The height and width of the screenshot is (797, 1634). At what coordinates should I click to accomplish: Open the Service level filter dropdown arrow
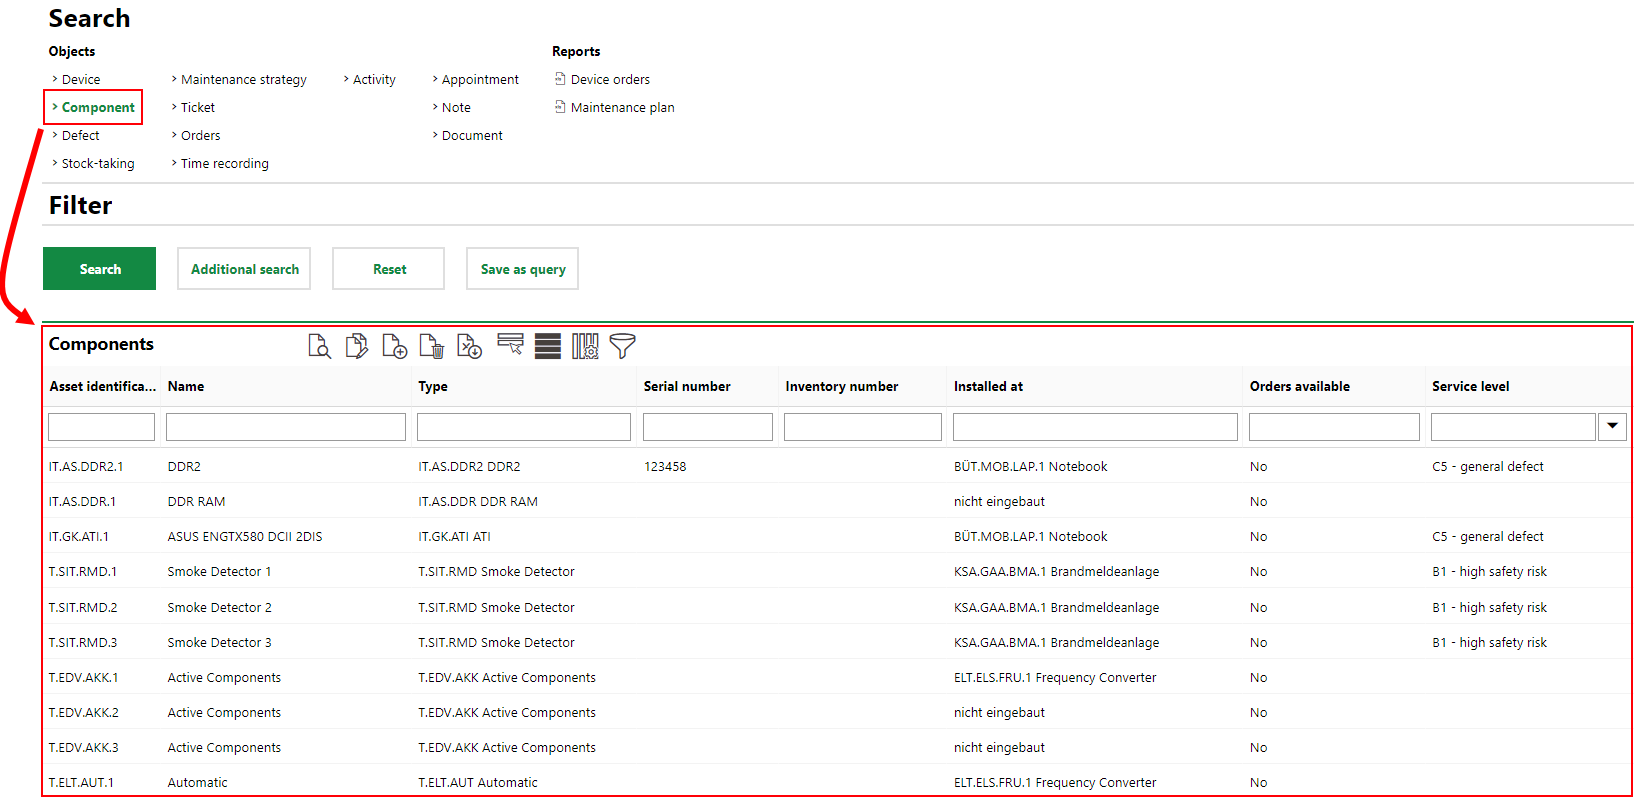click(x=1612, y=427)
